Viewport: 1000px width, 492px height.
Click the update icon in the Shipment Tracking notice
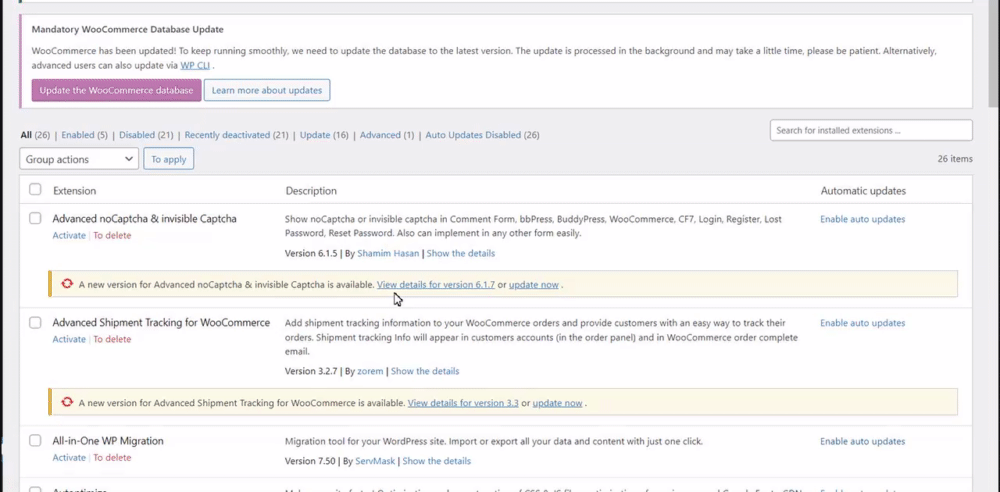(x=67, y=403)
